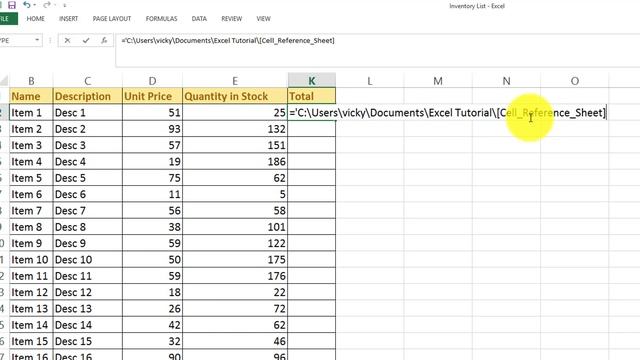This screenshot has height=360, width=640.
Task: Select the 'Item 10' cell
Action: pyautogui.click(x=31, y=260)
